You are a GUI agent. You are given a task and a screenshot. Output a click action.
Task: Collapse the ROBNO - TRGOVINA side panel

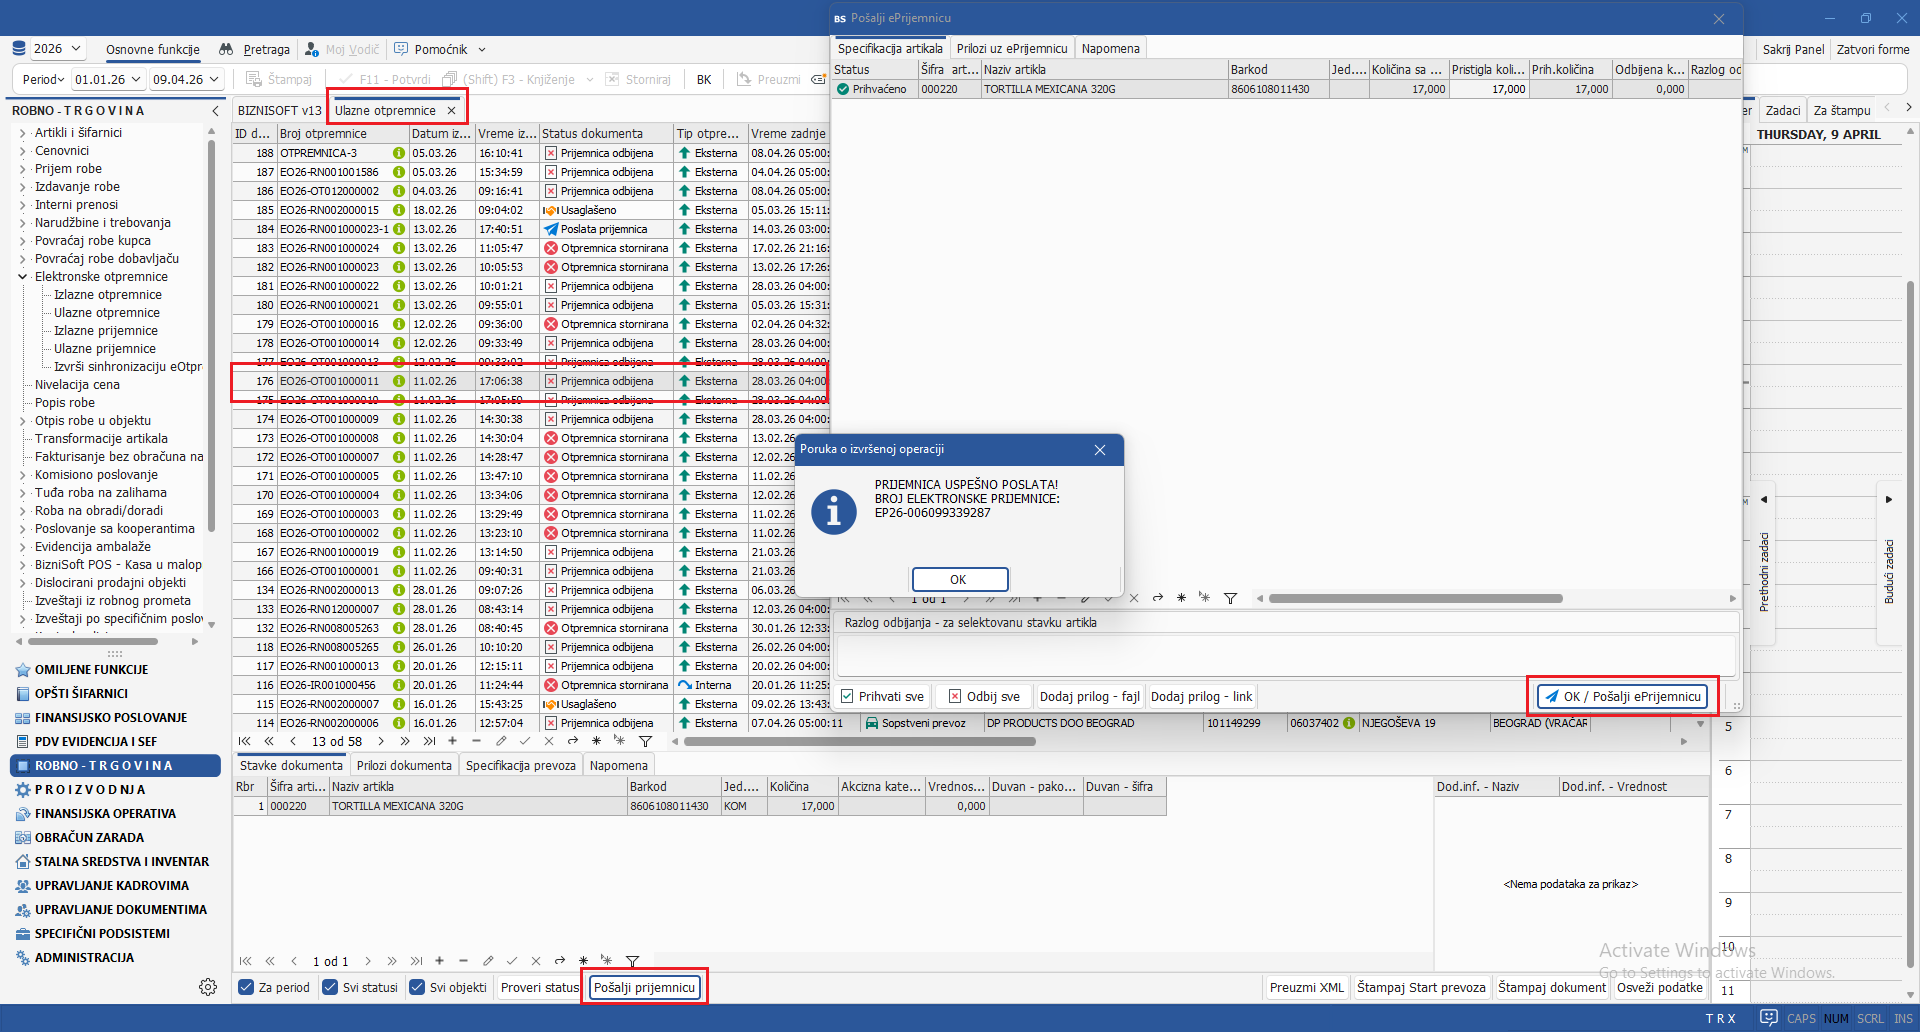tap(215, 110)
